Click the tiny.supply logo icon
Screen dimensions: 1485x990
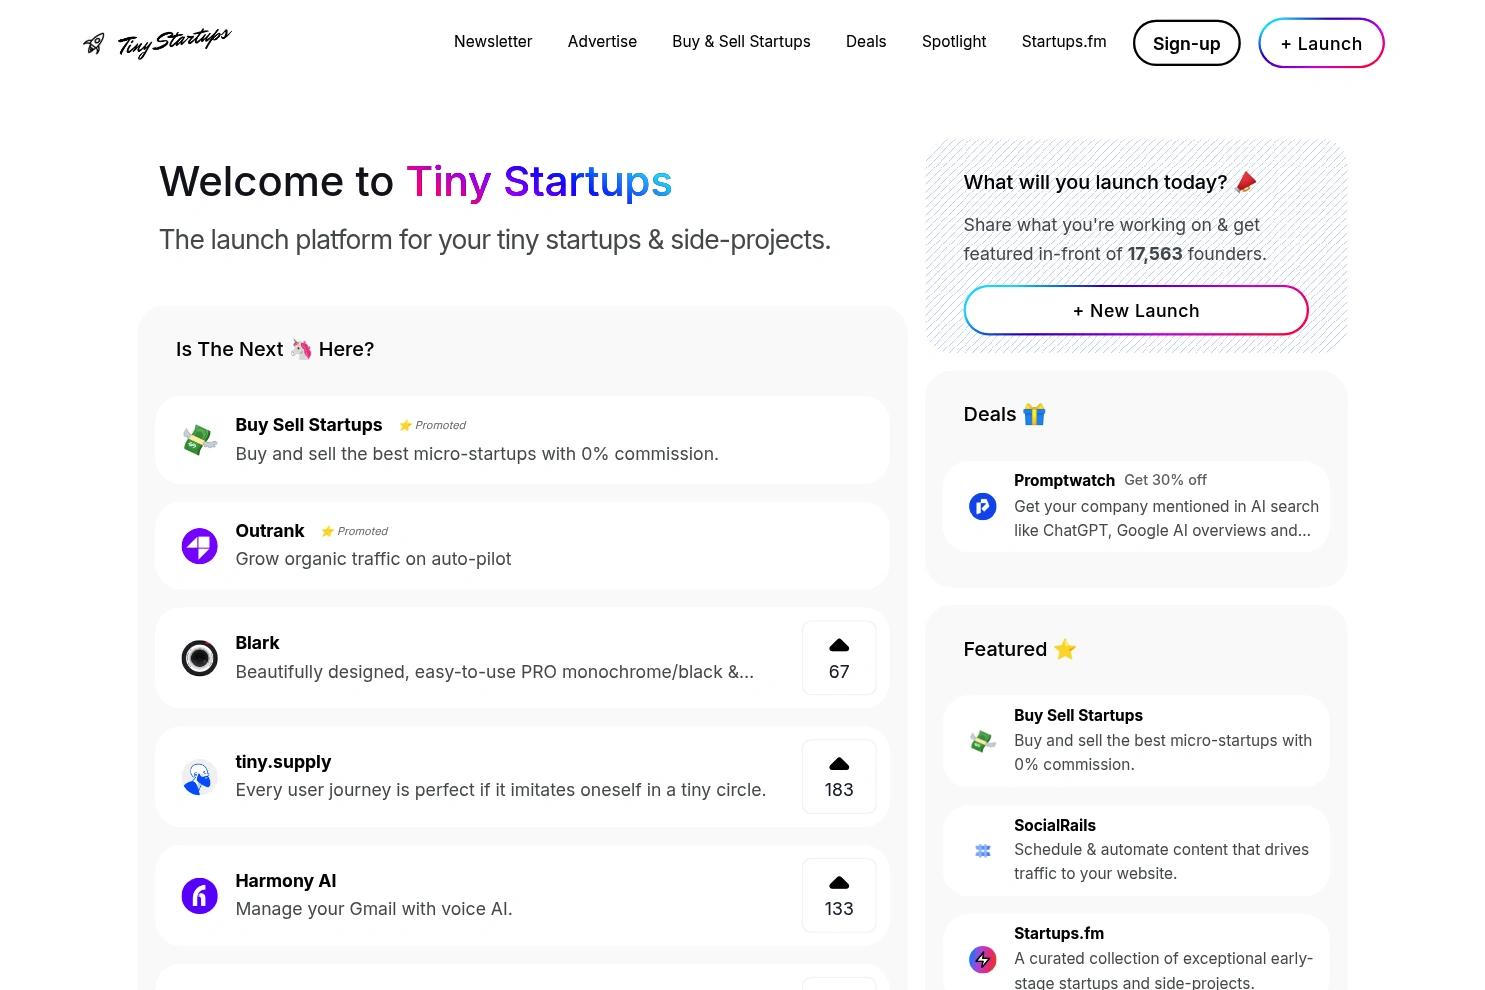200,777
